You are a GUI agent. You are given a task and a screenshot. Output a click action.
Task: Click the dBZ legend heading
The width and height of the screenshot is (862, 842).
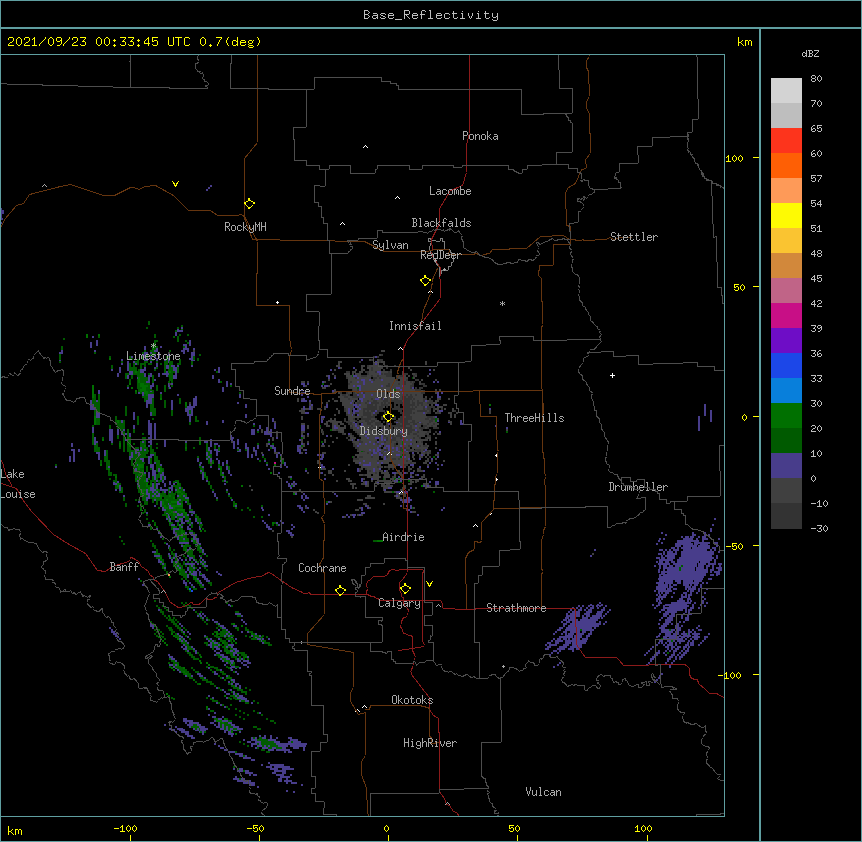810,53
